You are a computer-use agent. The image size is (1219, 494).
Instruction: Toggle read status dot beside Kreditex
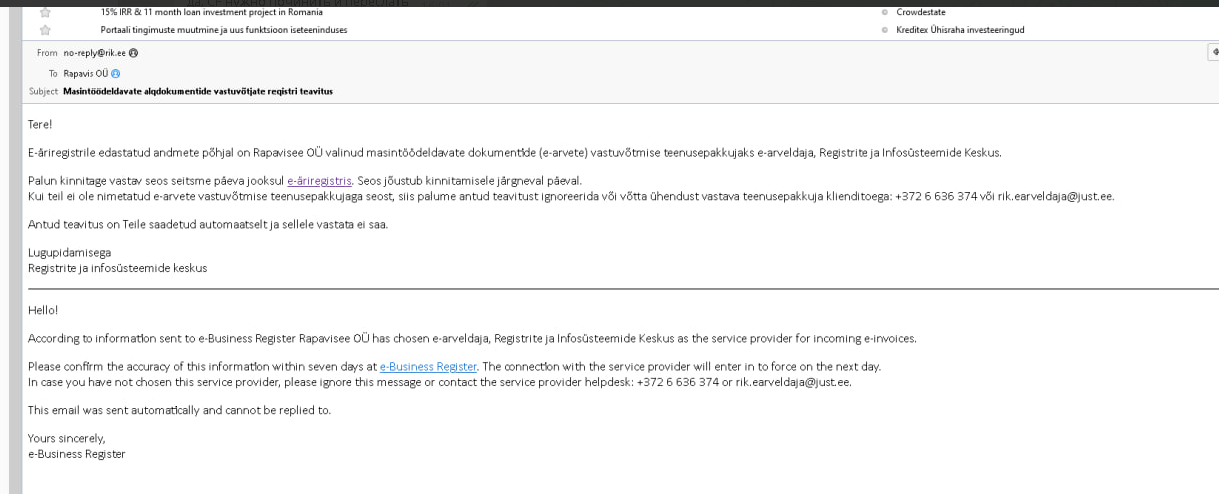pos(886,30)
